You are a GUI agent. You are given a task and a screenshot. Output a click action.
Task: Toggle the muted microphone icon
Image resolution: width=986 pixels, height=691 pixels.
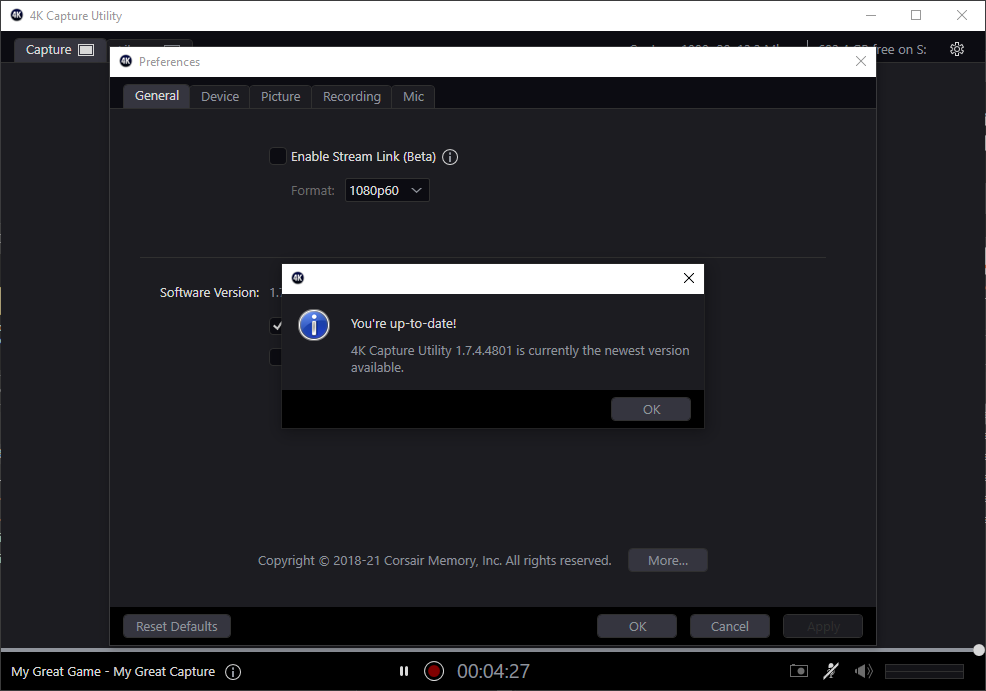[831, 671]
